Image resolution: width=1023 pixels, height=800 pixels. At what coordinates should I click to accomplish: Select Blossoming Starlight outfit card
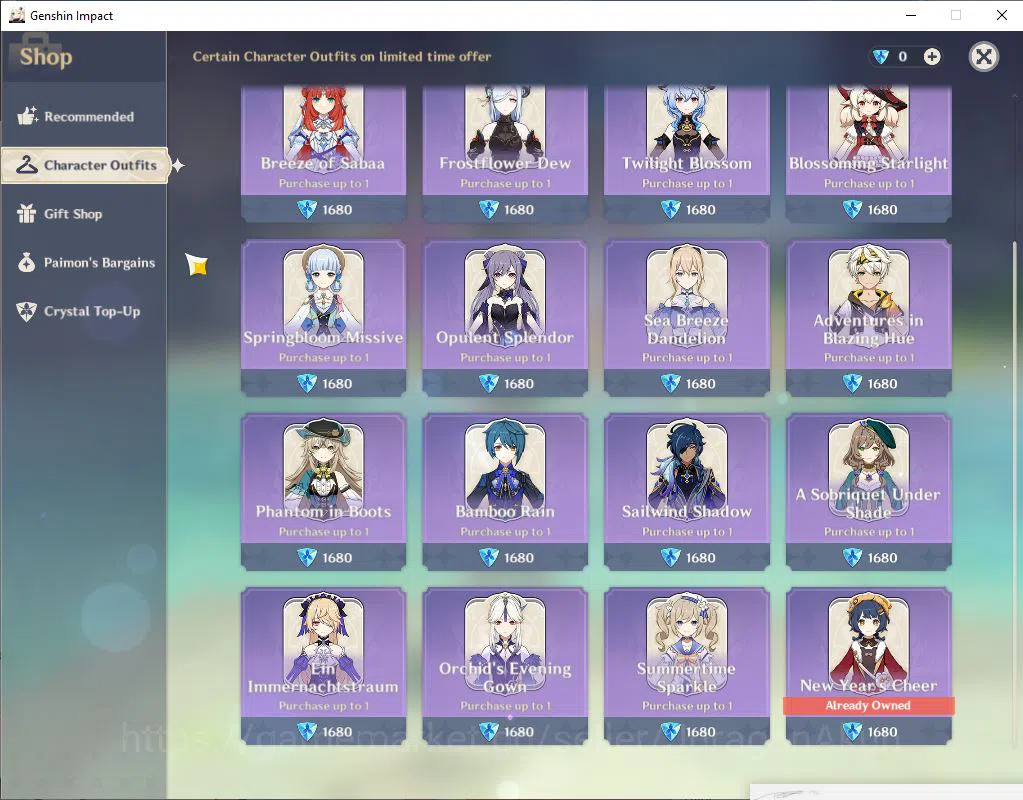pos(868,153)
